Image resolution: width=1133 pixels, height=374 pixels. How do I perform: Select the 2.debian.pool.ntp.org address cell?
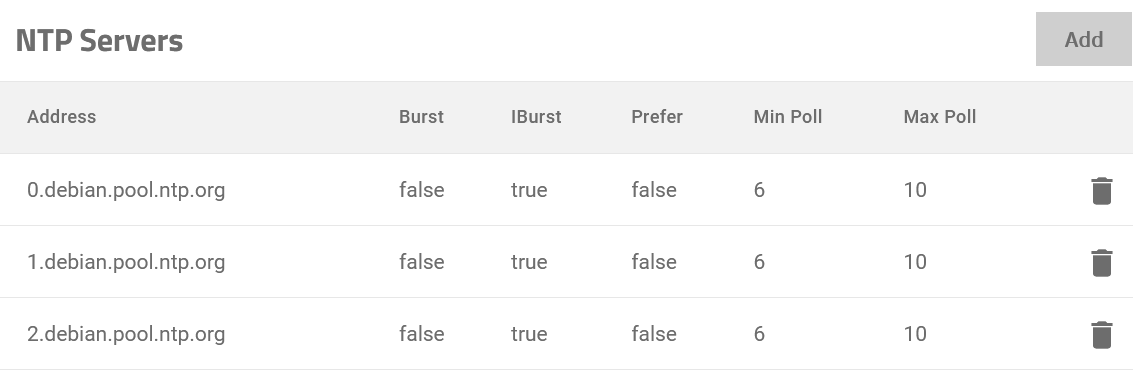[x=126, y=334]
